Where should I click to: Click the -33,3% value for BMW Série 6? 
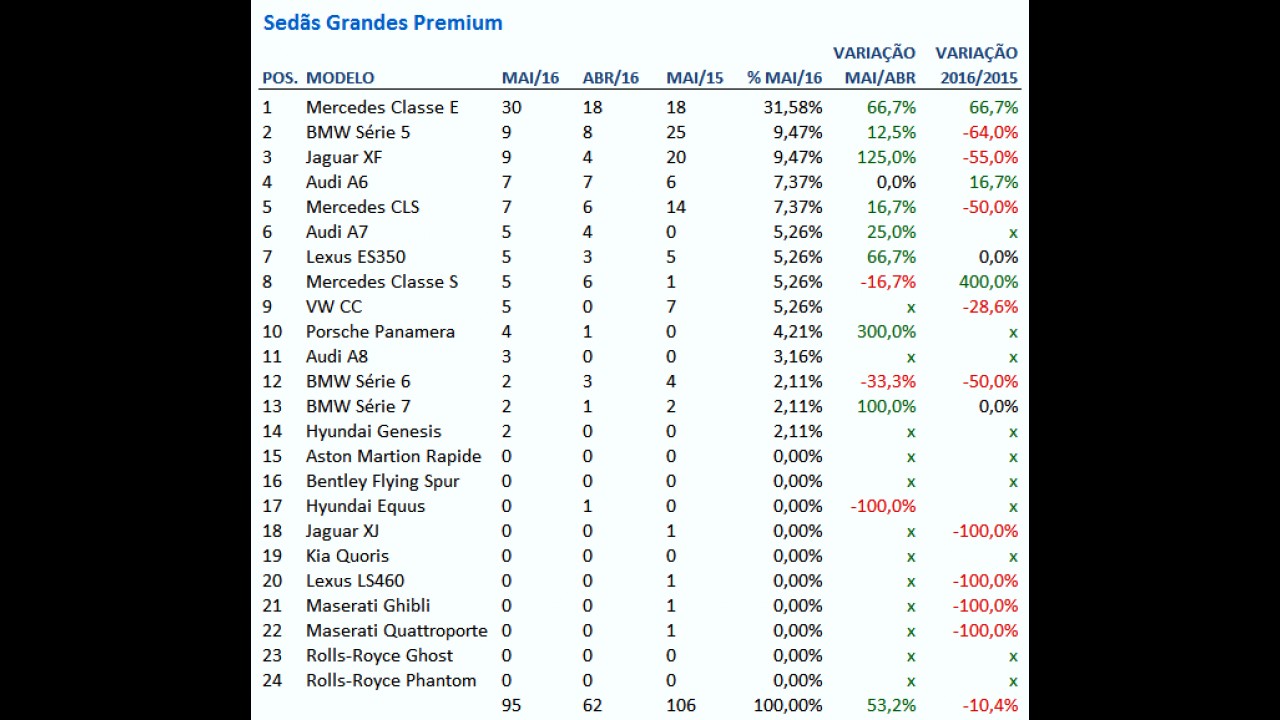pos(888,382)
